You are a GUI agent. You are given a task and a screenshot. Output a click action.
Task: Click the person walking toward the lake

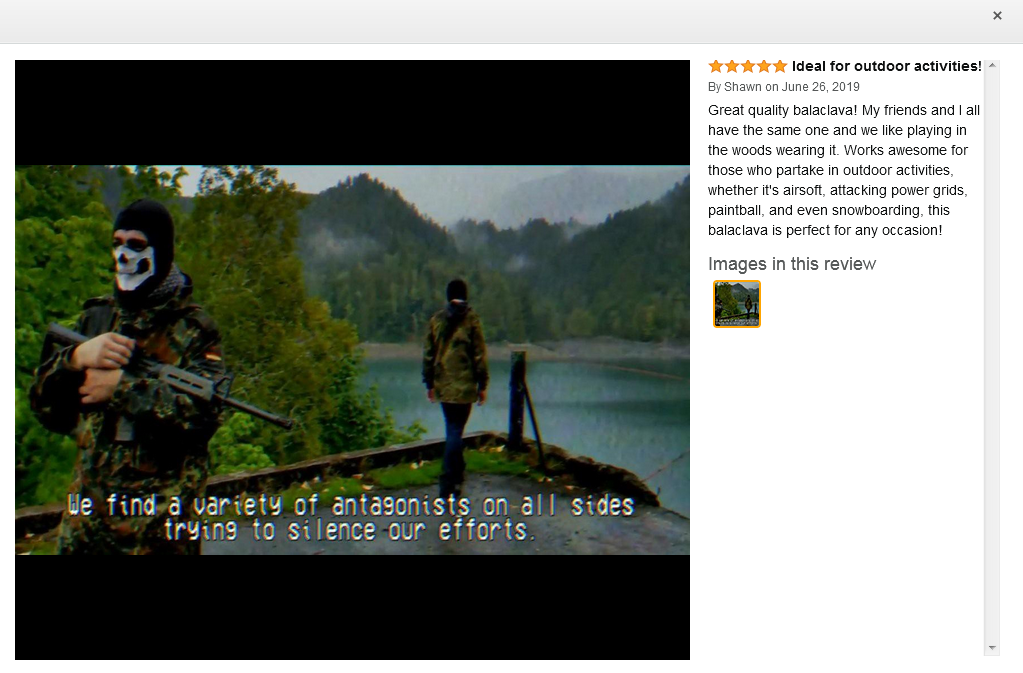tap(455, 385)
